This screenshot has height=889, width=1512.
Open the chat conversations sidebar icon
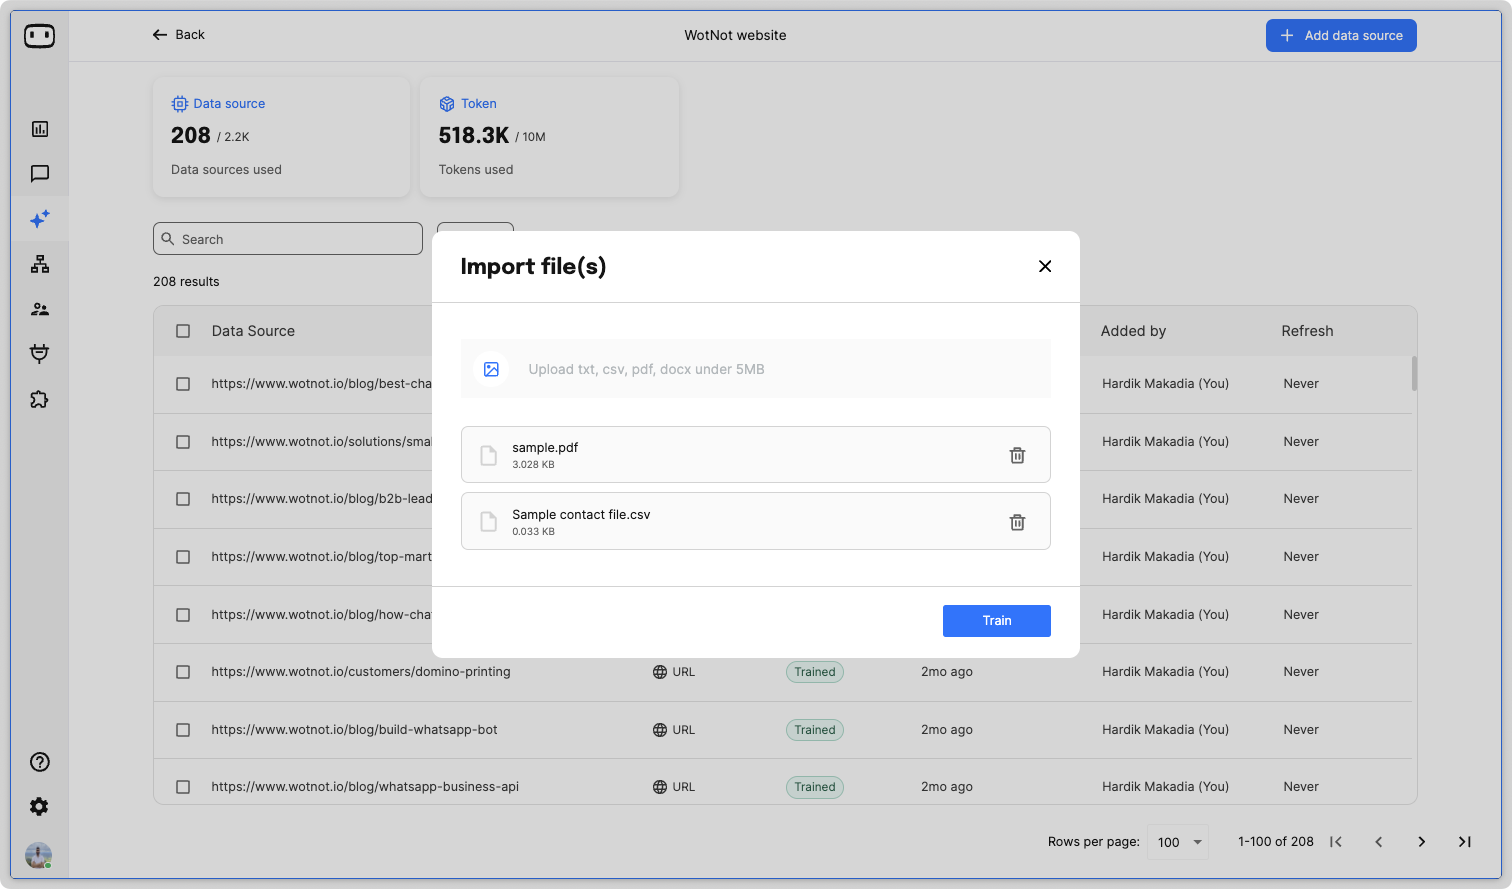tap(40, 174)
